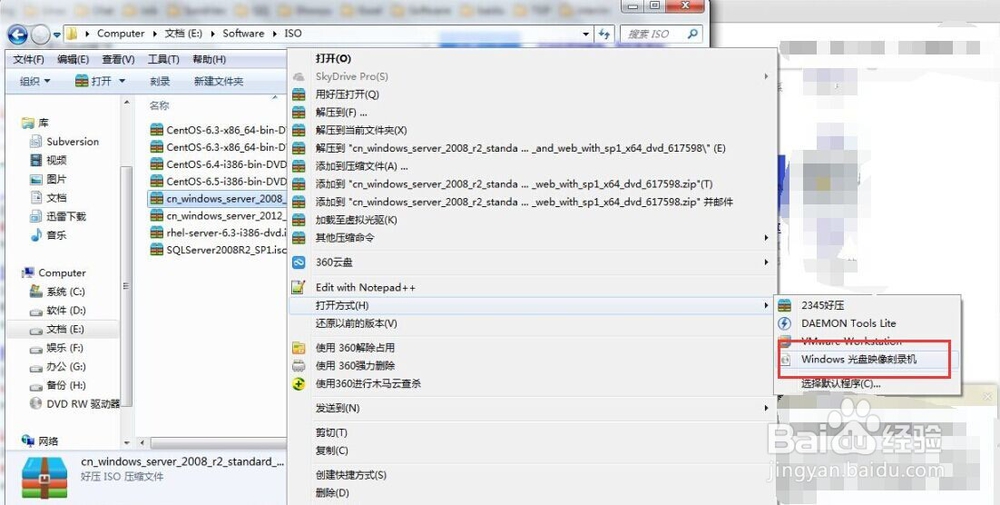
Task: Click the large ISO archive preview icon
Action: (x=45, y=476)
